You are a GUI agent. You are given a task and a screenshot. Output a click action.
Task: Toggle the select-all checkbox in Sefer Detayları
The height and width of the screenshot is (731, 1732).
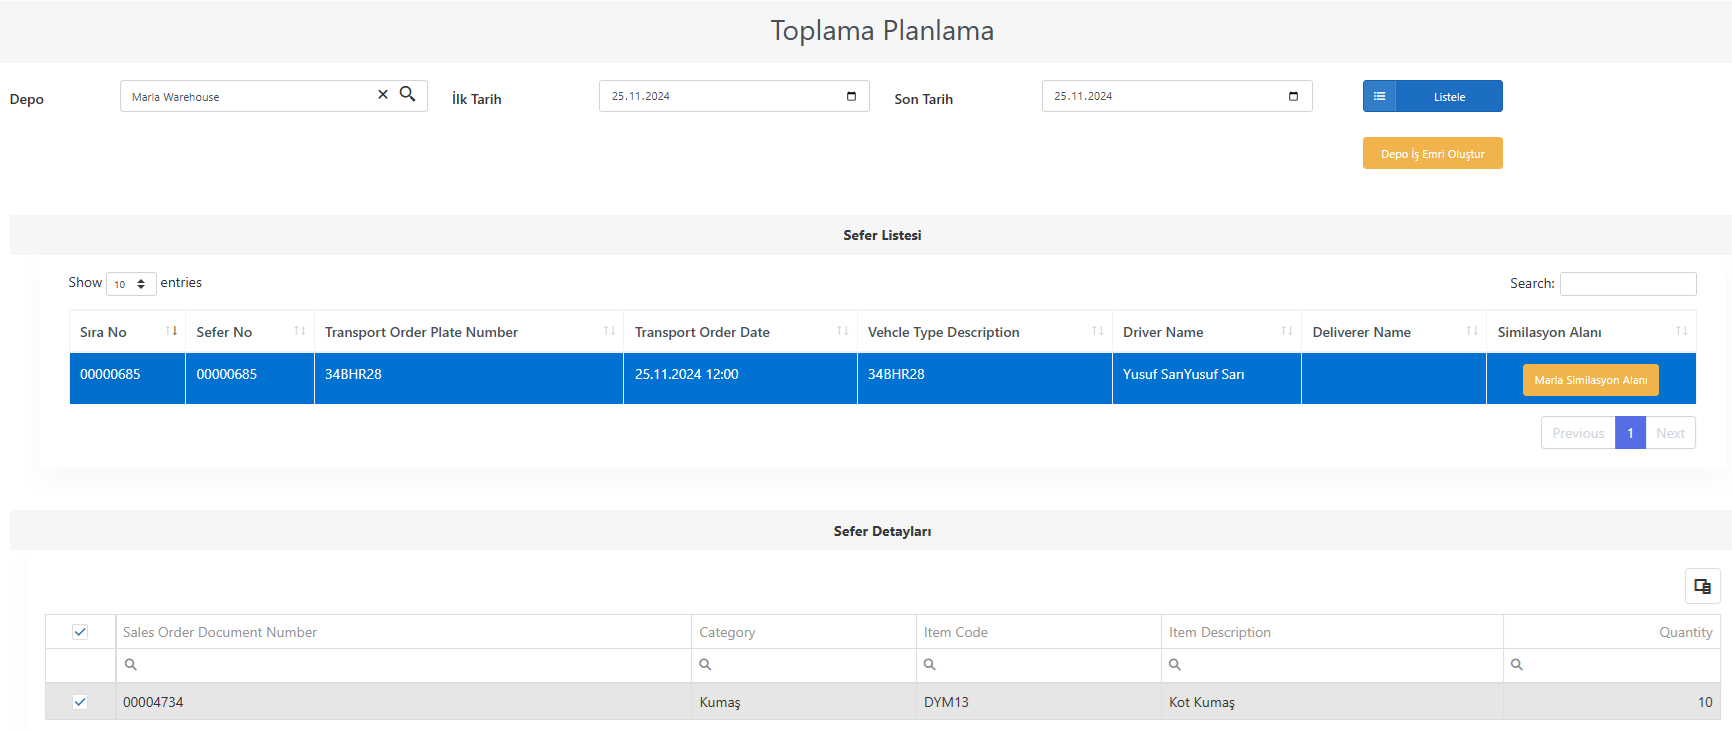click(x=80, y=632)
